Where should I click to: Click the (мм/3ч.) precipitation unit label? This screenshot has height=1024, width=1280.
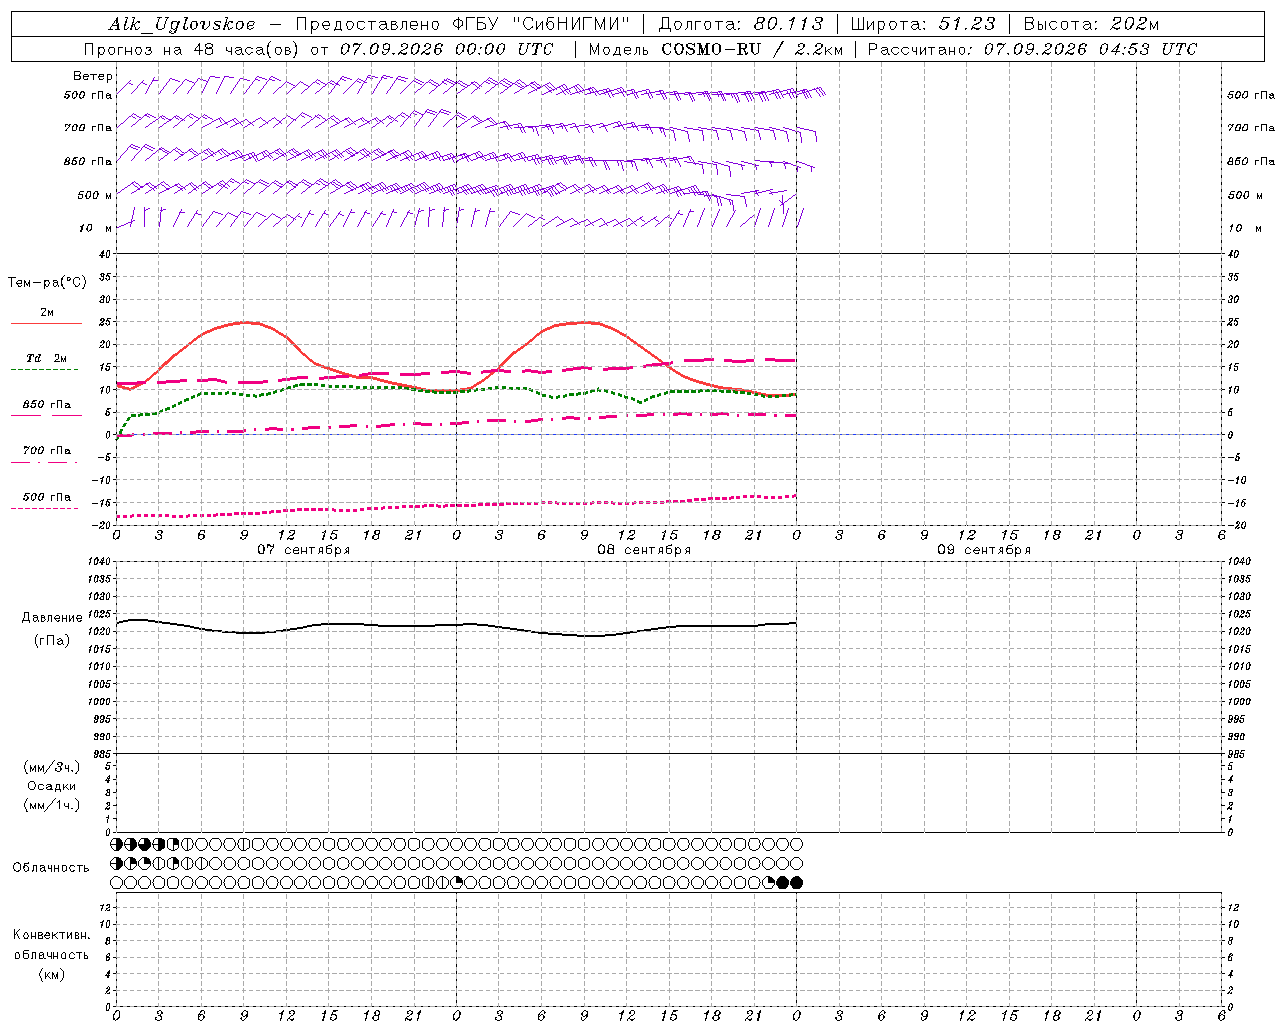[52, 767]
